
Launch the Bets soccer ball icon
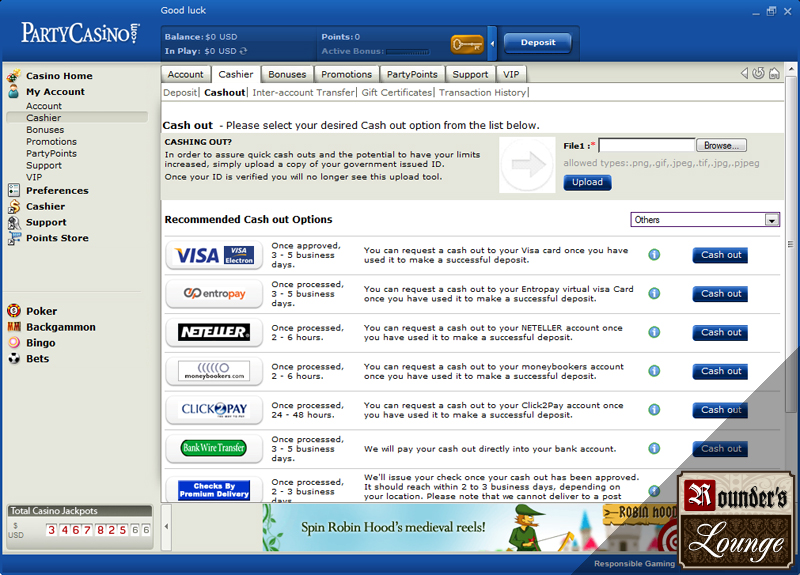(14, 358)
